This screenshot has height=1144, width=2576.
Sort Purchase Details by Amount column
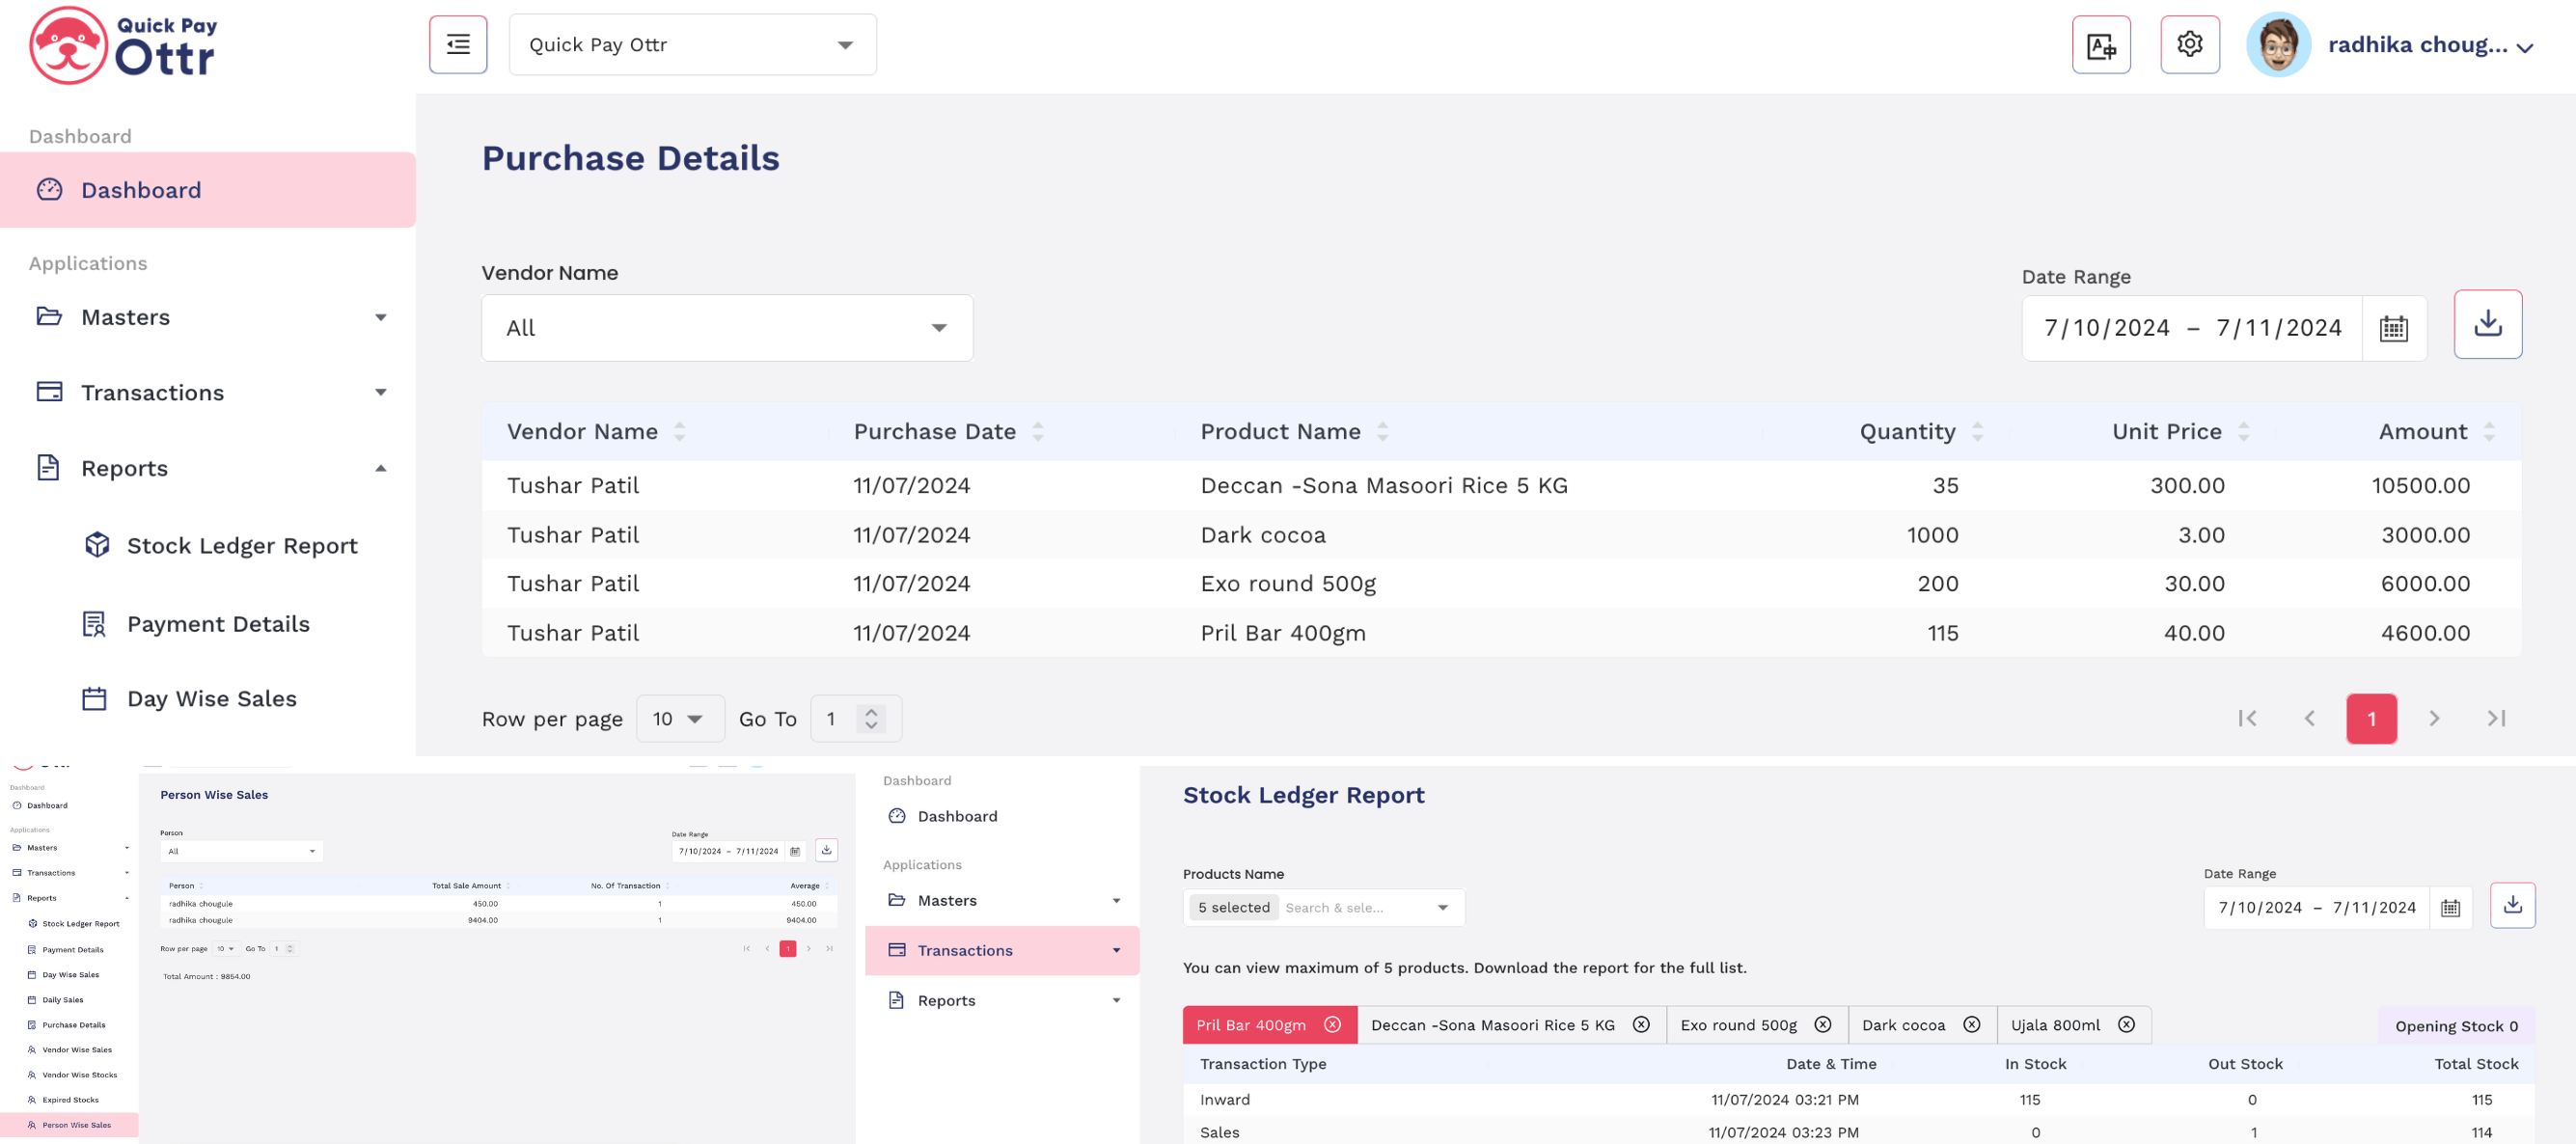pyautogui.click(x=2489, y=431)
